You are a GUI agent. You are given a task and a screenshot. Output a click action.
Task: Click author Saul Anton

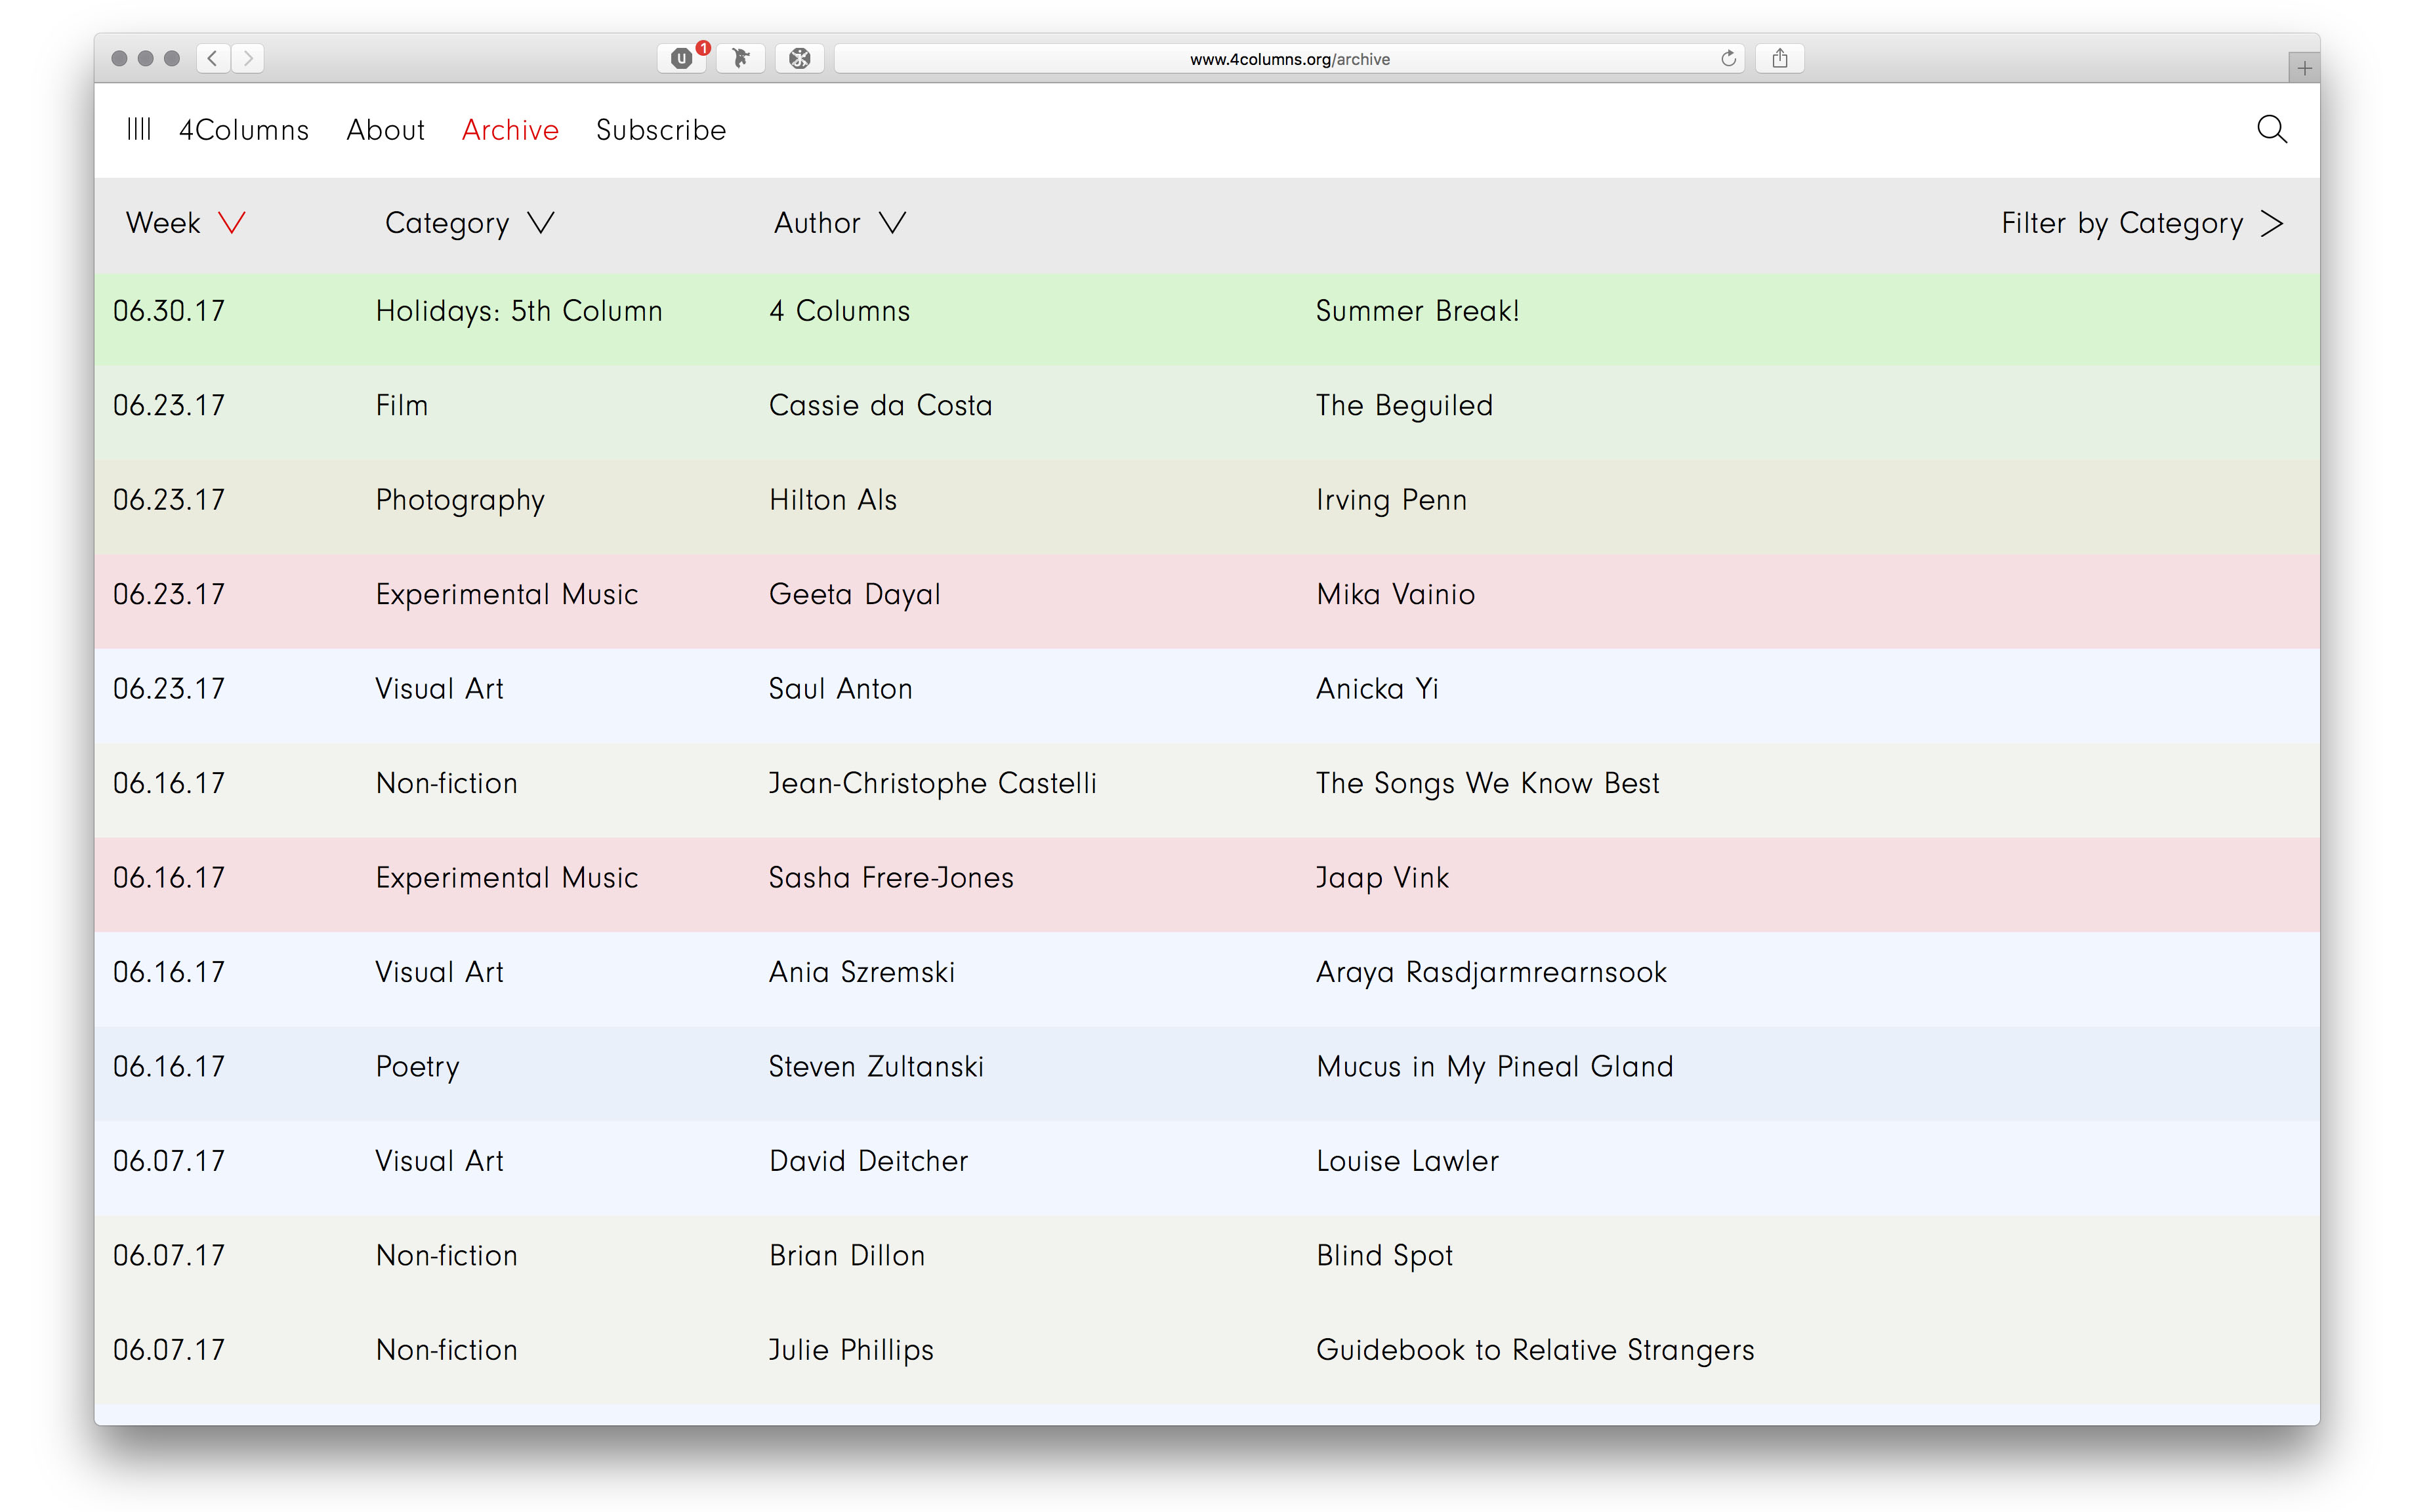[840, 689]
